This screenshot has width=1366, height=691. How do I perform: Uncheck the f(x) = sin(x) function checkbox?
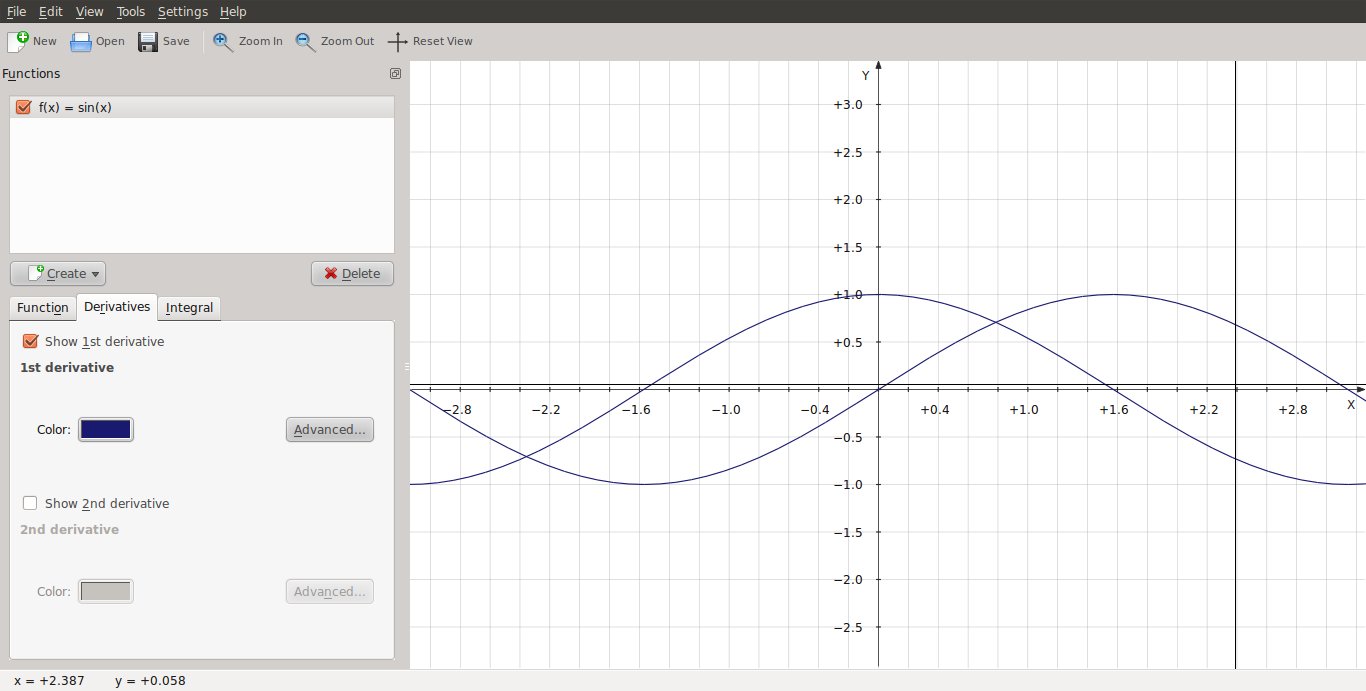pos(24,107)
